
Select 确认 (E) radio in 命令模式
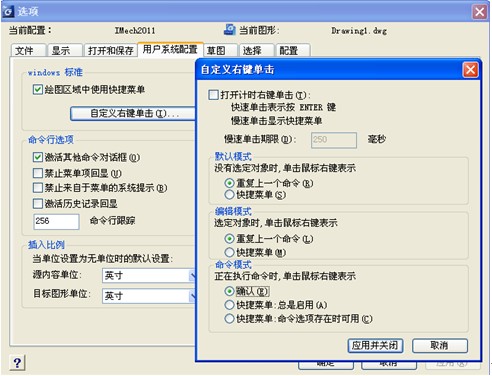pyautogui.click(x=229, y=291)
